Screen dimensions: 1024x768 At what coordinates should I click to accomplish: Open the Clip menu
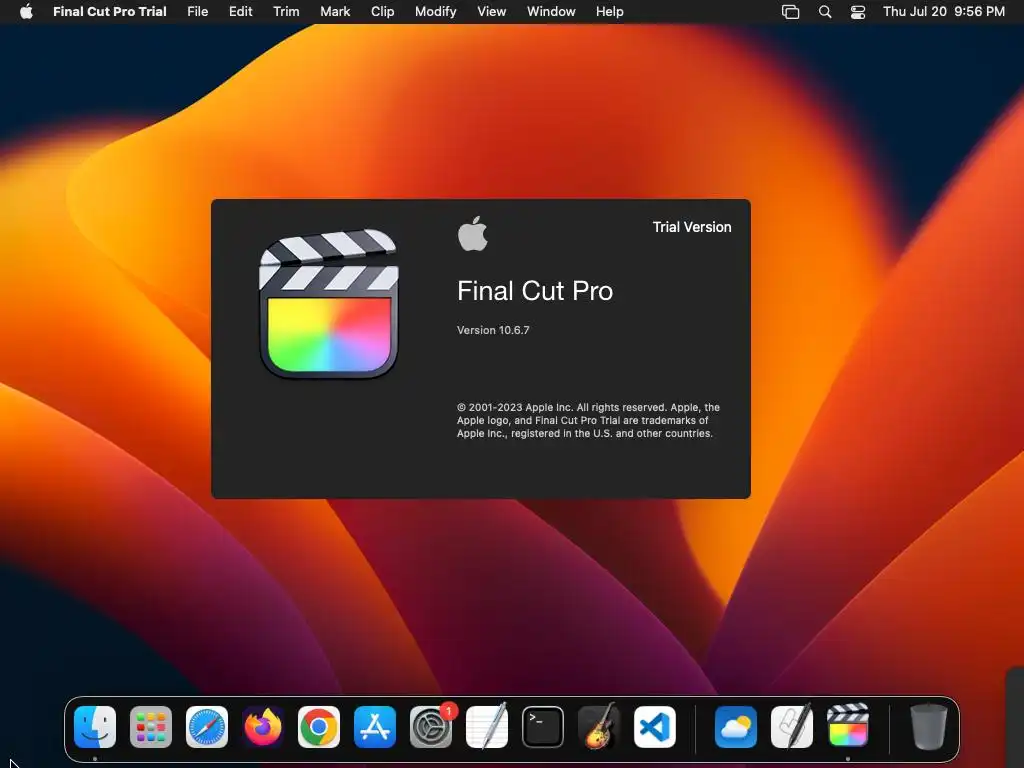(x=382, y=11)
